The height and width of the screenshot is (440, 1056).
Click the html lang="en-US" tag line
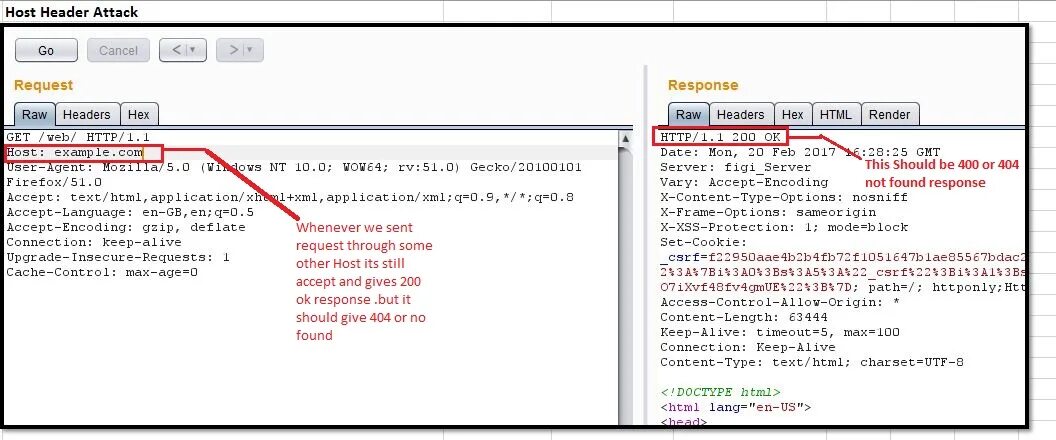735,407
